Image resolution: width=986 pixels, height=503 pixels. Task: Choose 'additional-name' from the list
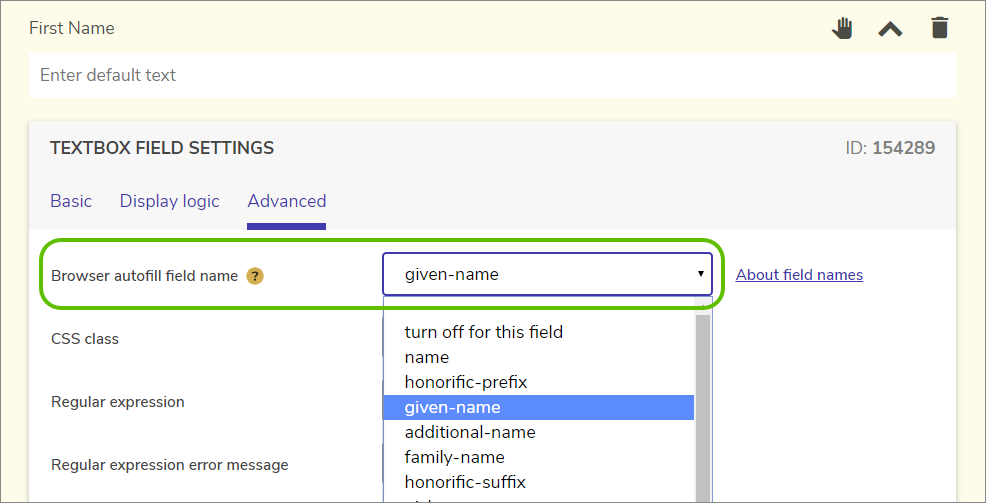[x=470, y=432]
